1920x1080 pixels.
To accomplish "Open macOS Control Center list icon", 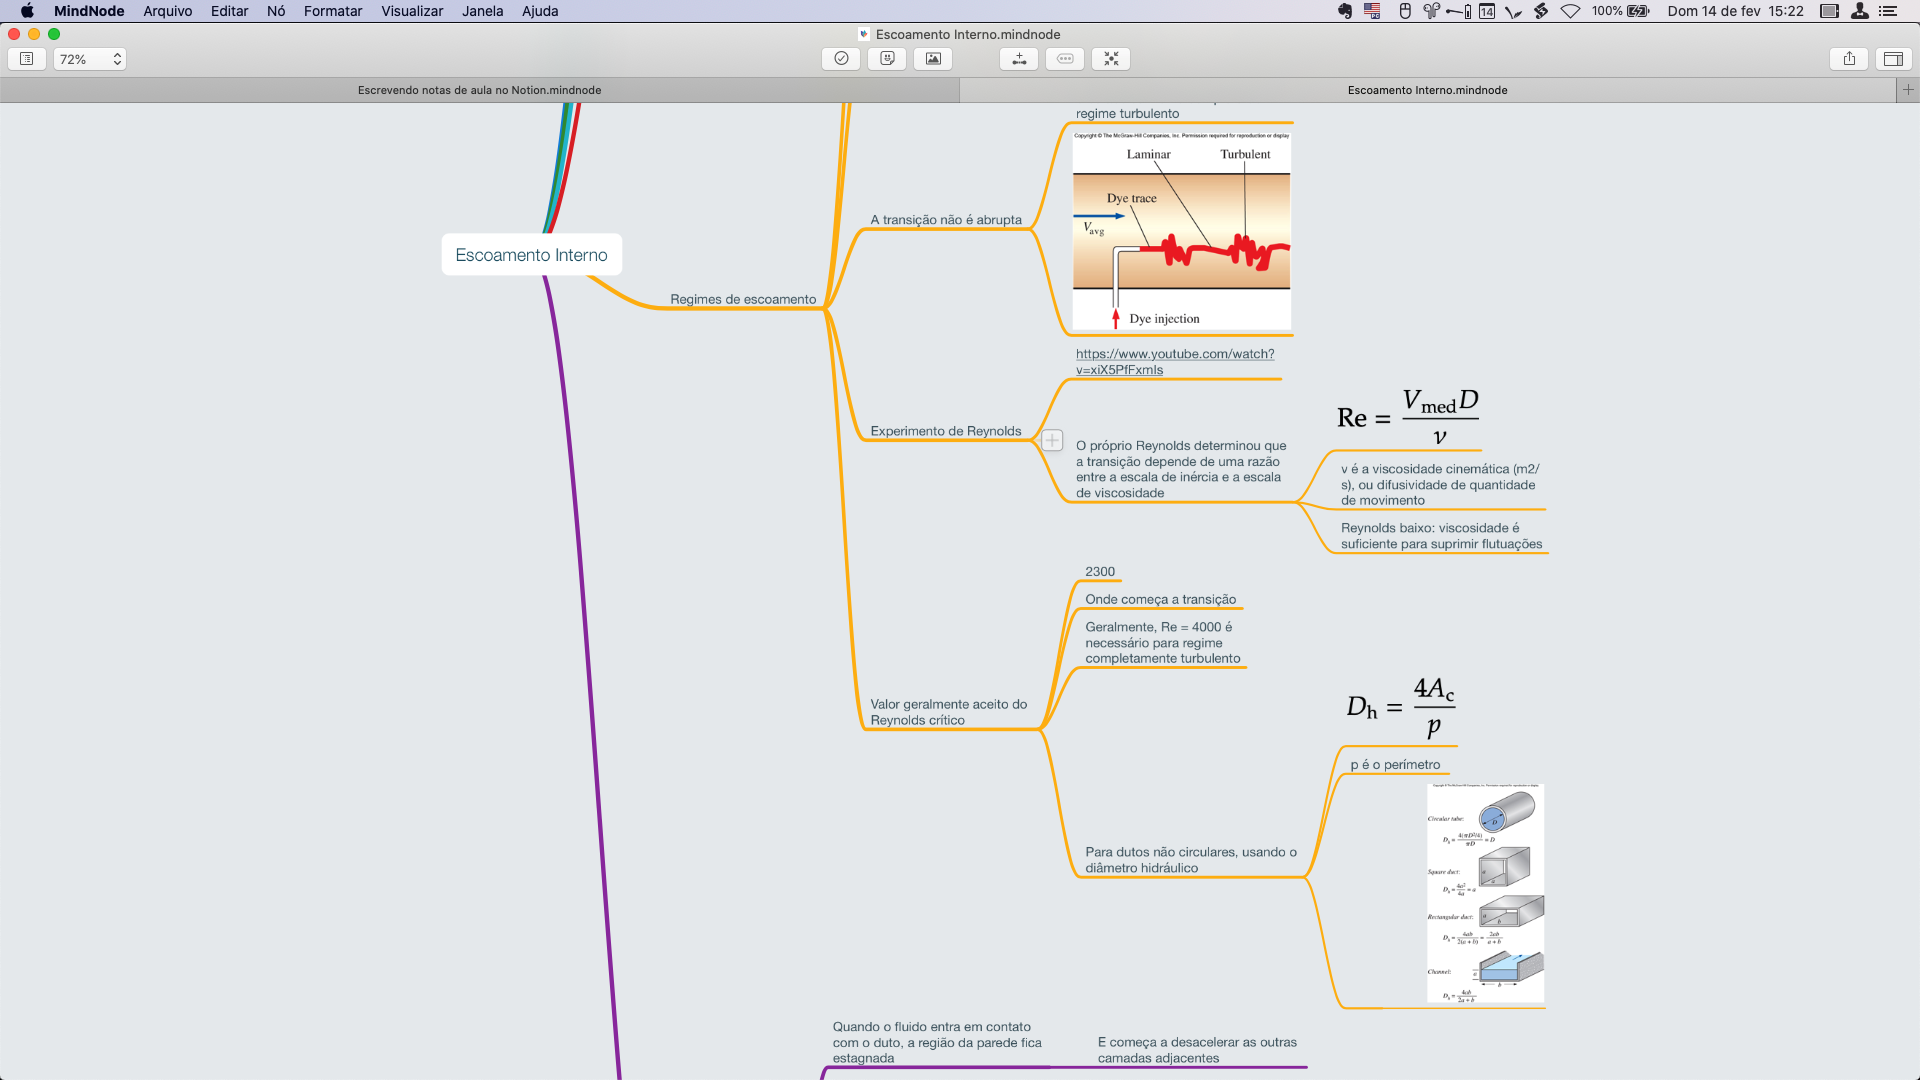I will (1888, 11).
